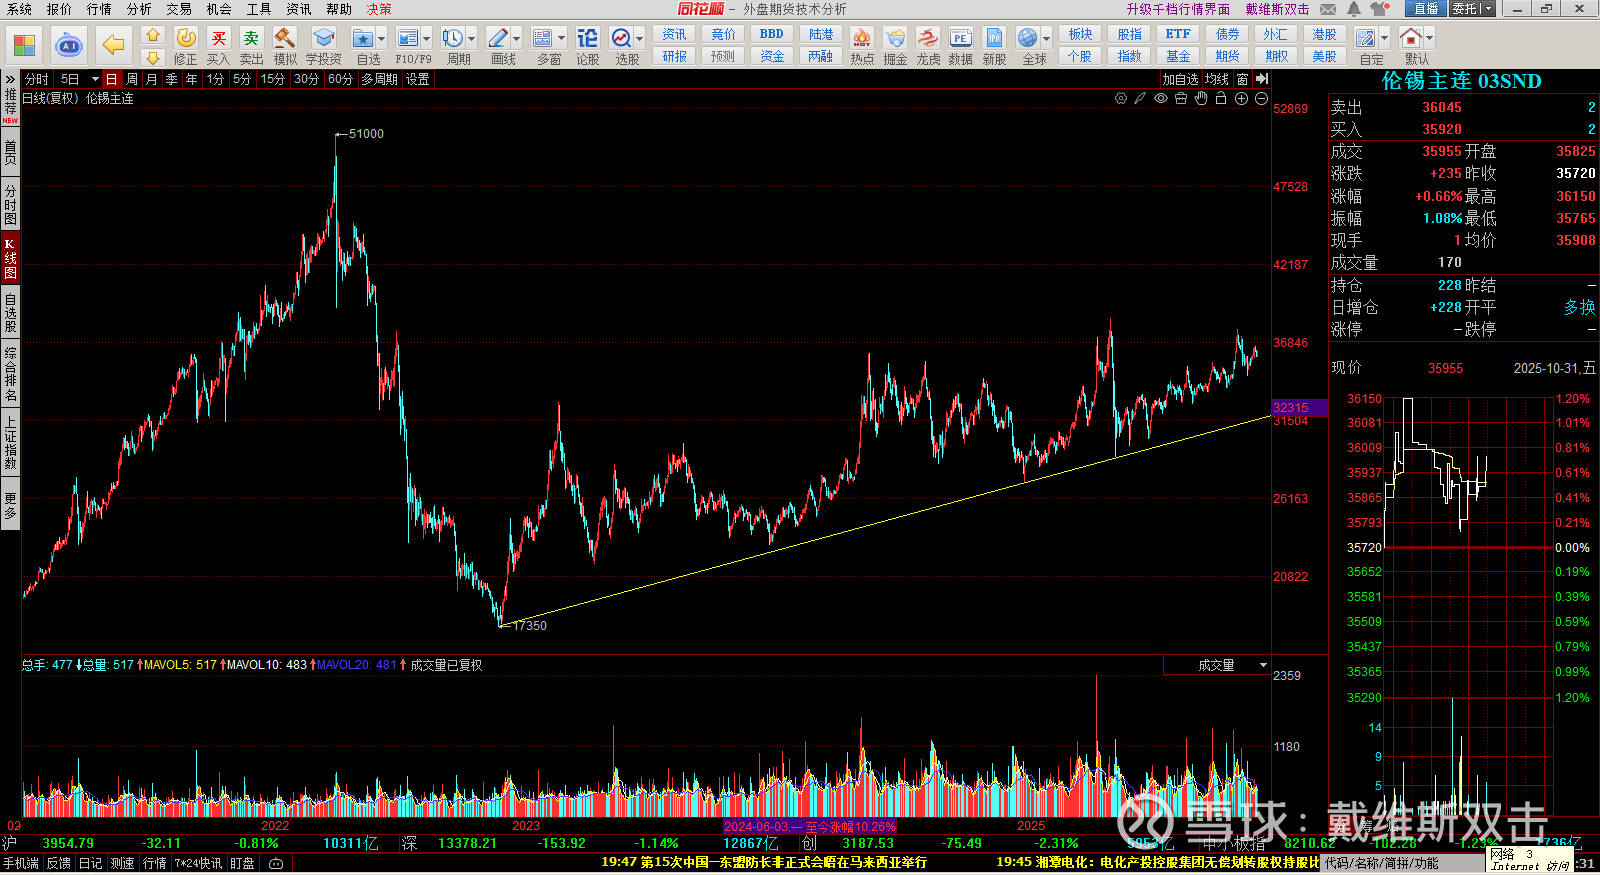This screenshot has height=875, width=1600.
Task: Switch to 60分 minute period
Action: click(341, 79)
